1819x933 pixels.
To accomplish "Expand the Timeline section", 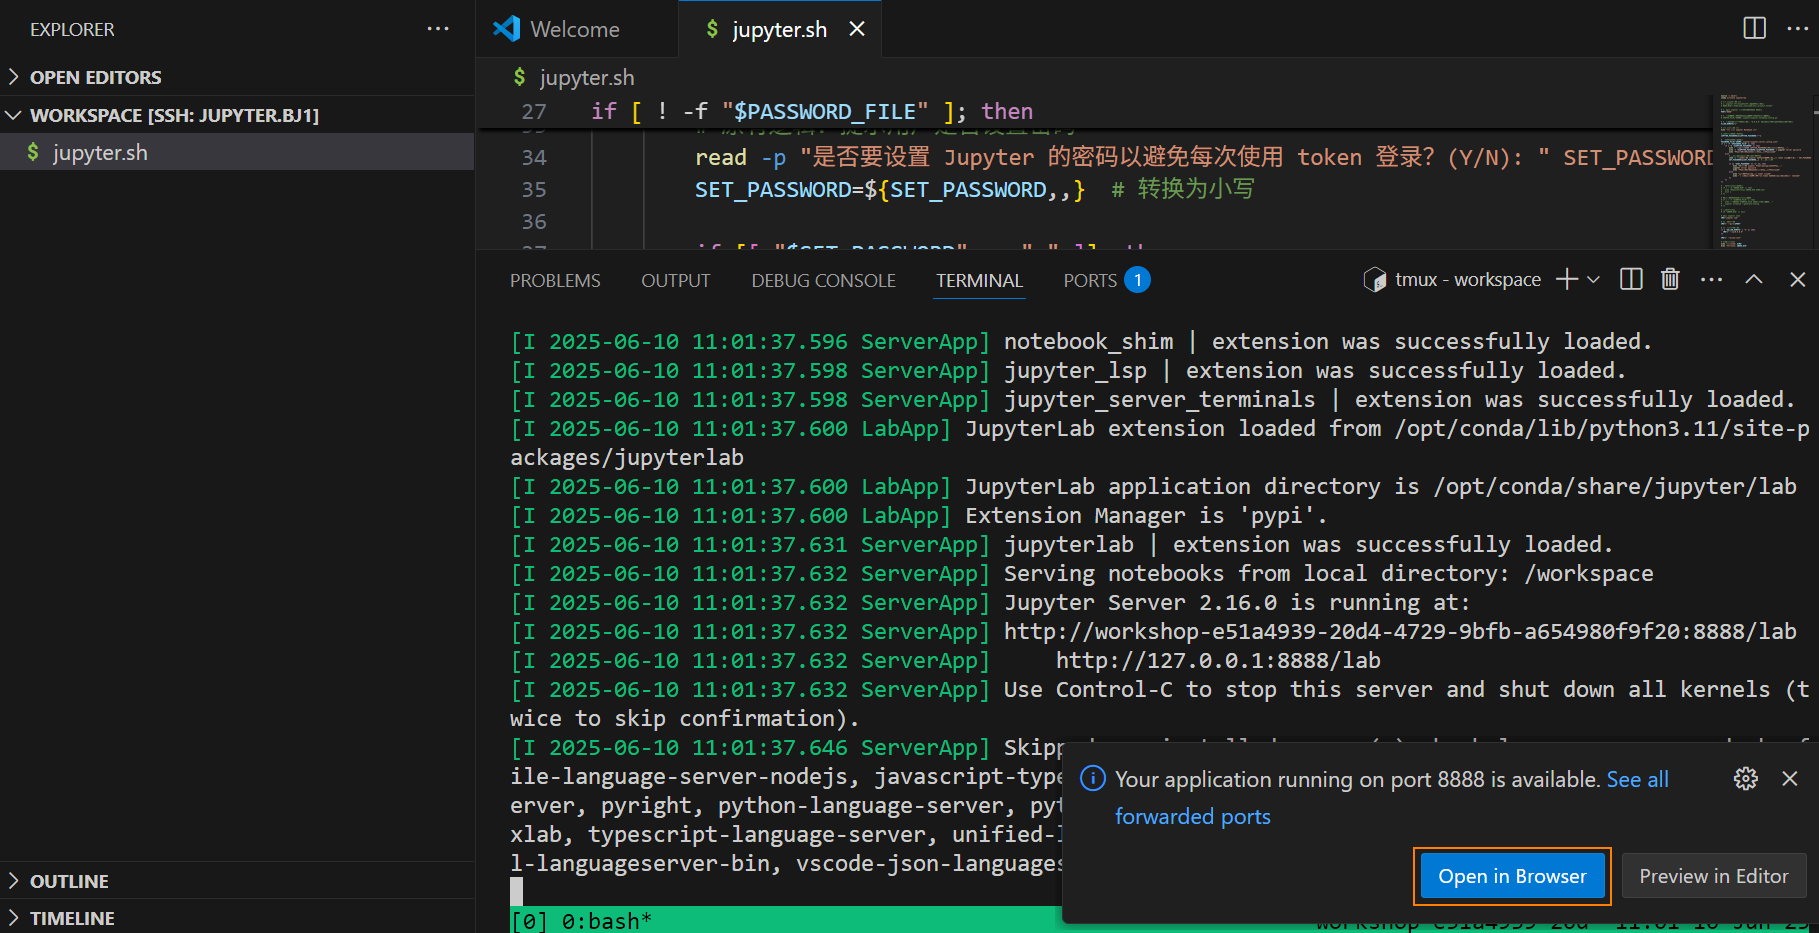I will [72, 918].
